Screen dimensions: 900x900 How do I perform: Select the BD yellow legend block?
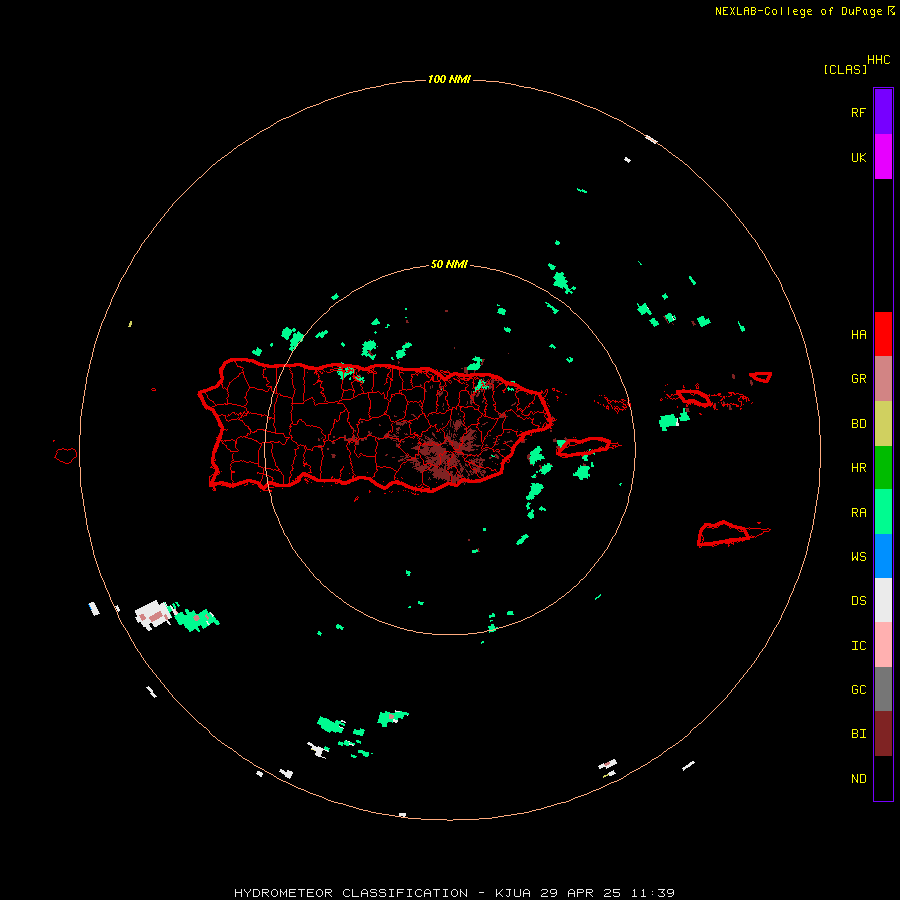coord(883,423)
